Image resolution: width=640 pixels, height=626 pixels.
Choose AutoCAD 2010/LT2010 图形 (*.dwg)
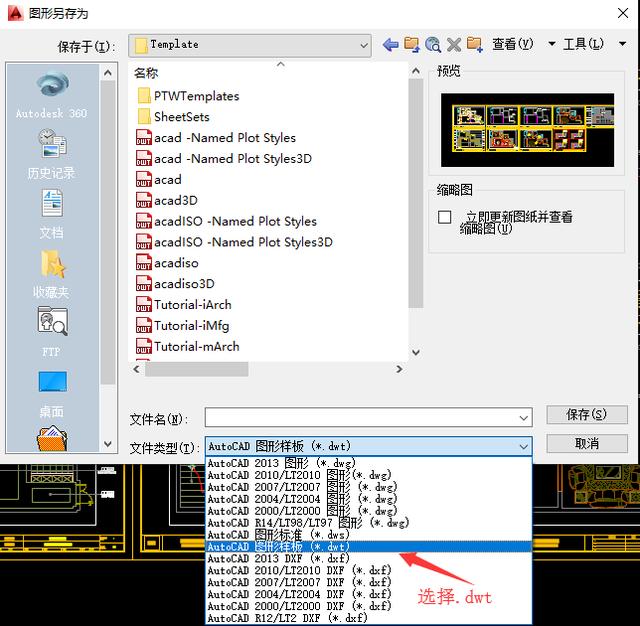369,475
